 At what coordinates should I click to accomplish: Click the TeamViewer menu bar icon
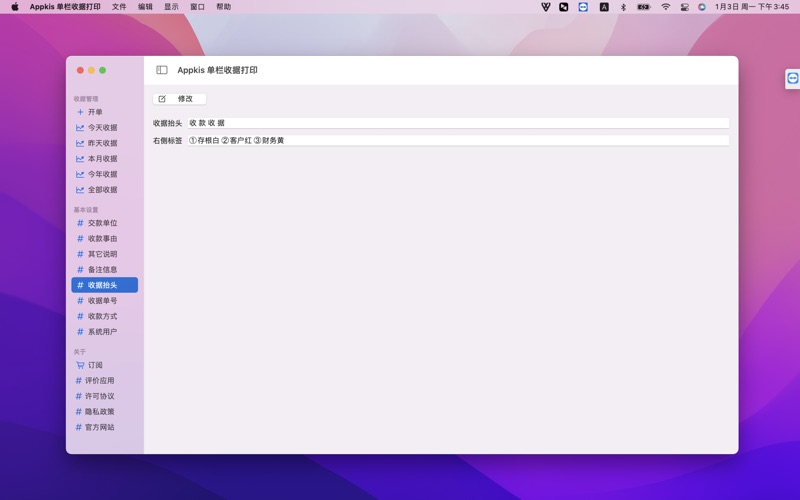[x=583, y=7]
